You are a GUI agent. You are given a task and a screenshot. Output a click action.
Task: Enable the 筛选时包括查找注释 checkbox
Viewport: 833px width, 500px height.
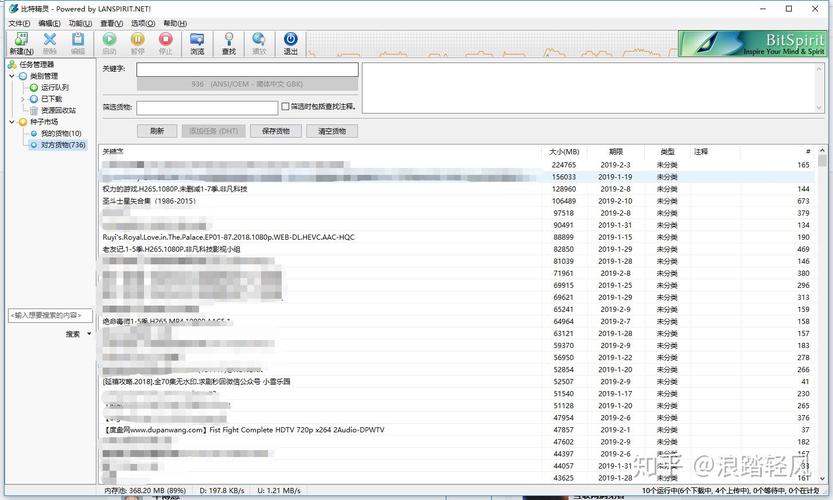pyautogui.click(x=285, y=106)
